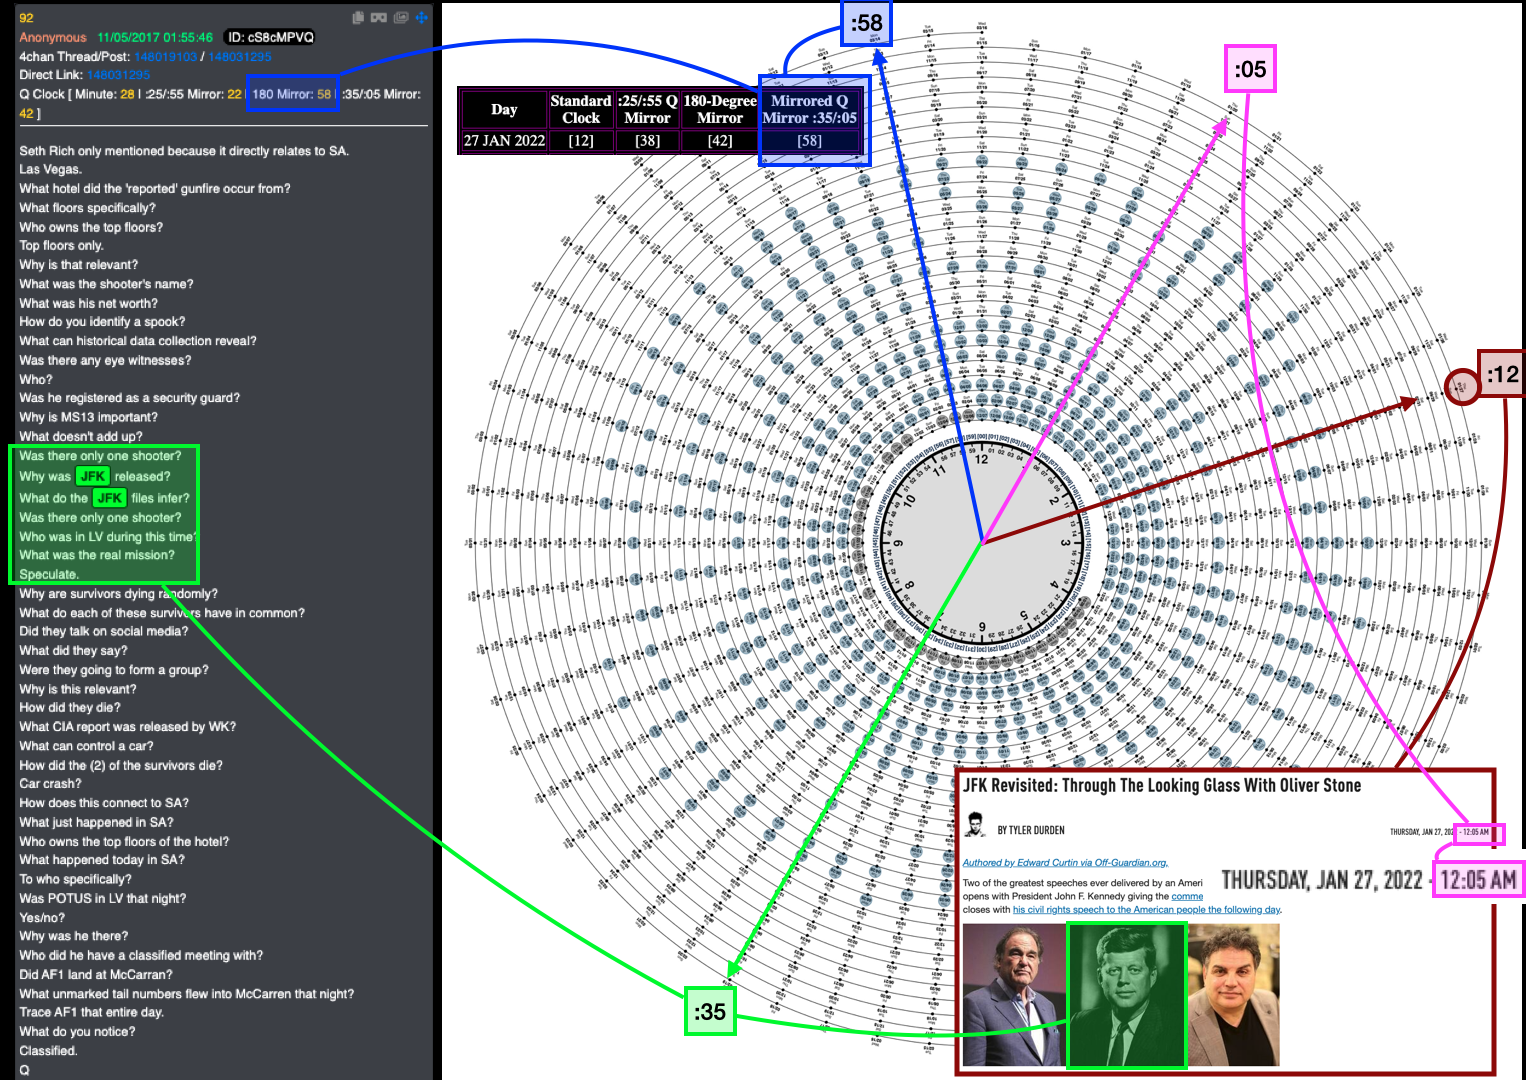The height and width of the screenshot is (1080, 1526).
Task: Click the '[38]' table cell
Action: pos(647,141)
